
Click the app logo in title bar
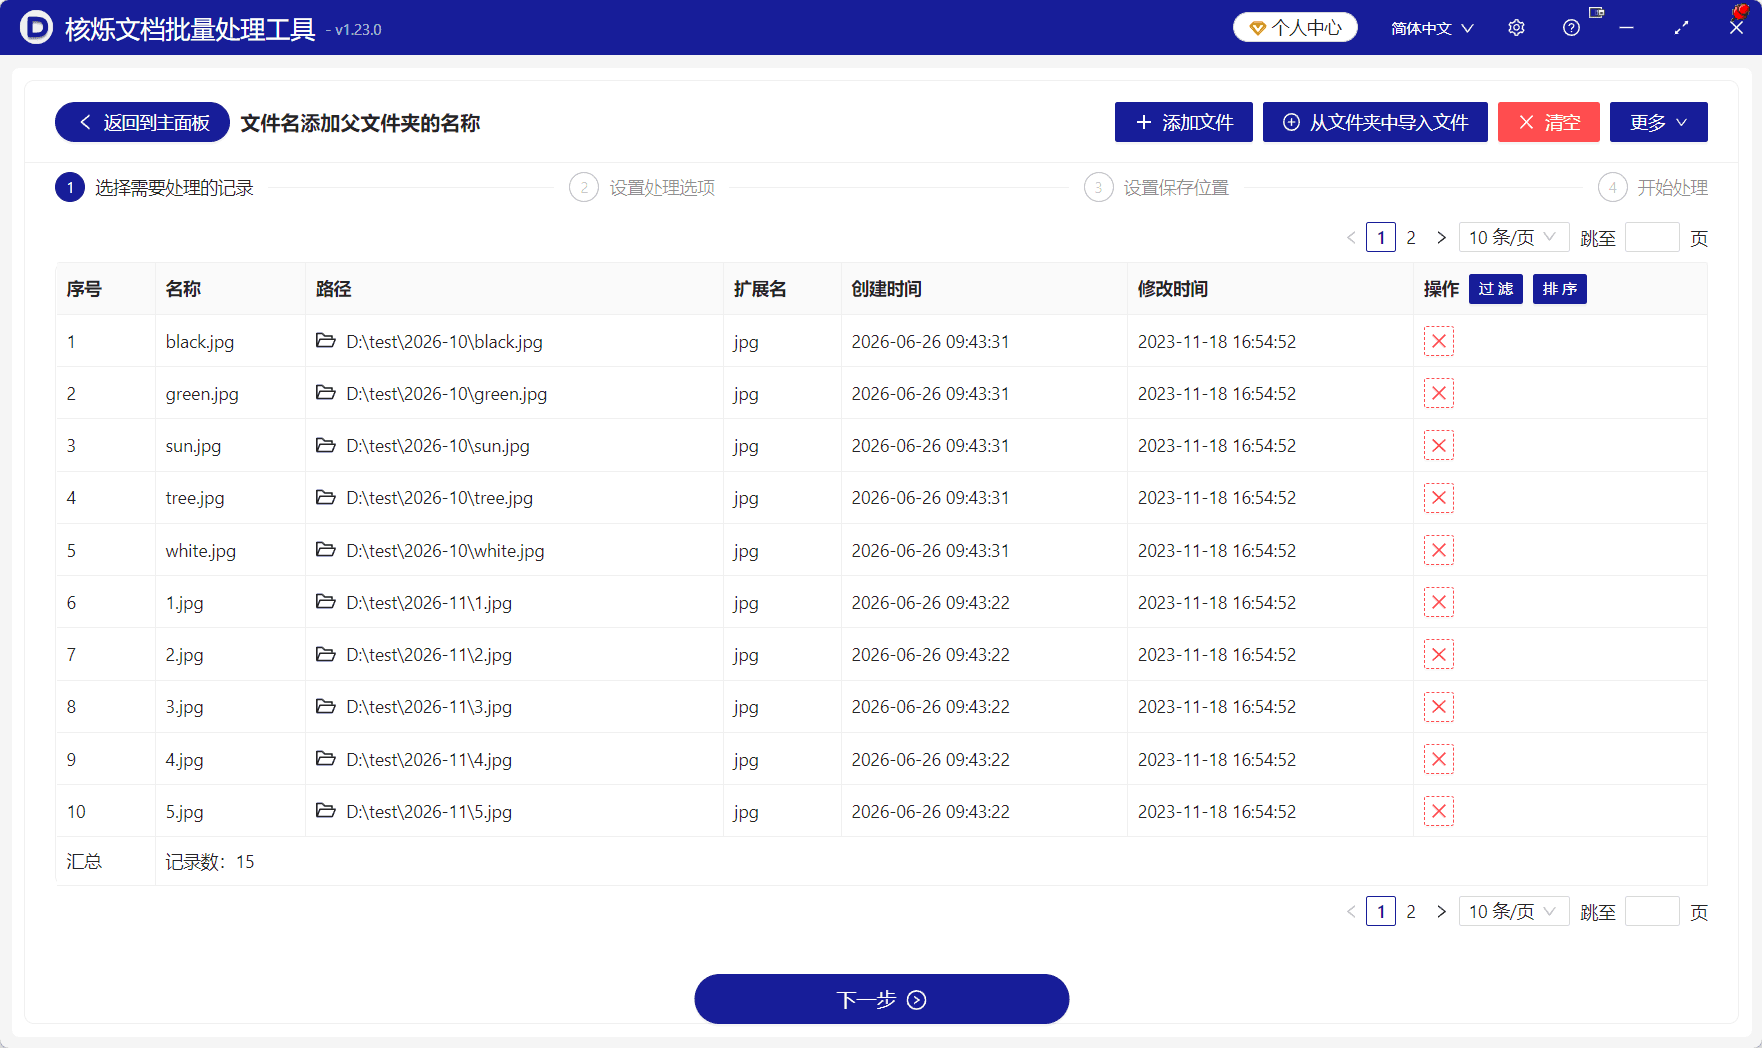coord(36,27)
